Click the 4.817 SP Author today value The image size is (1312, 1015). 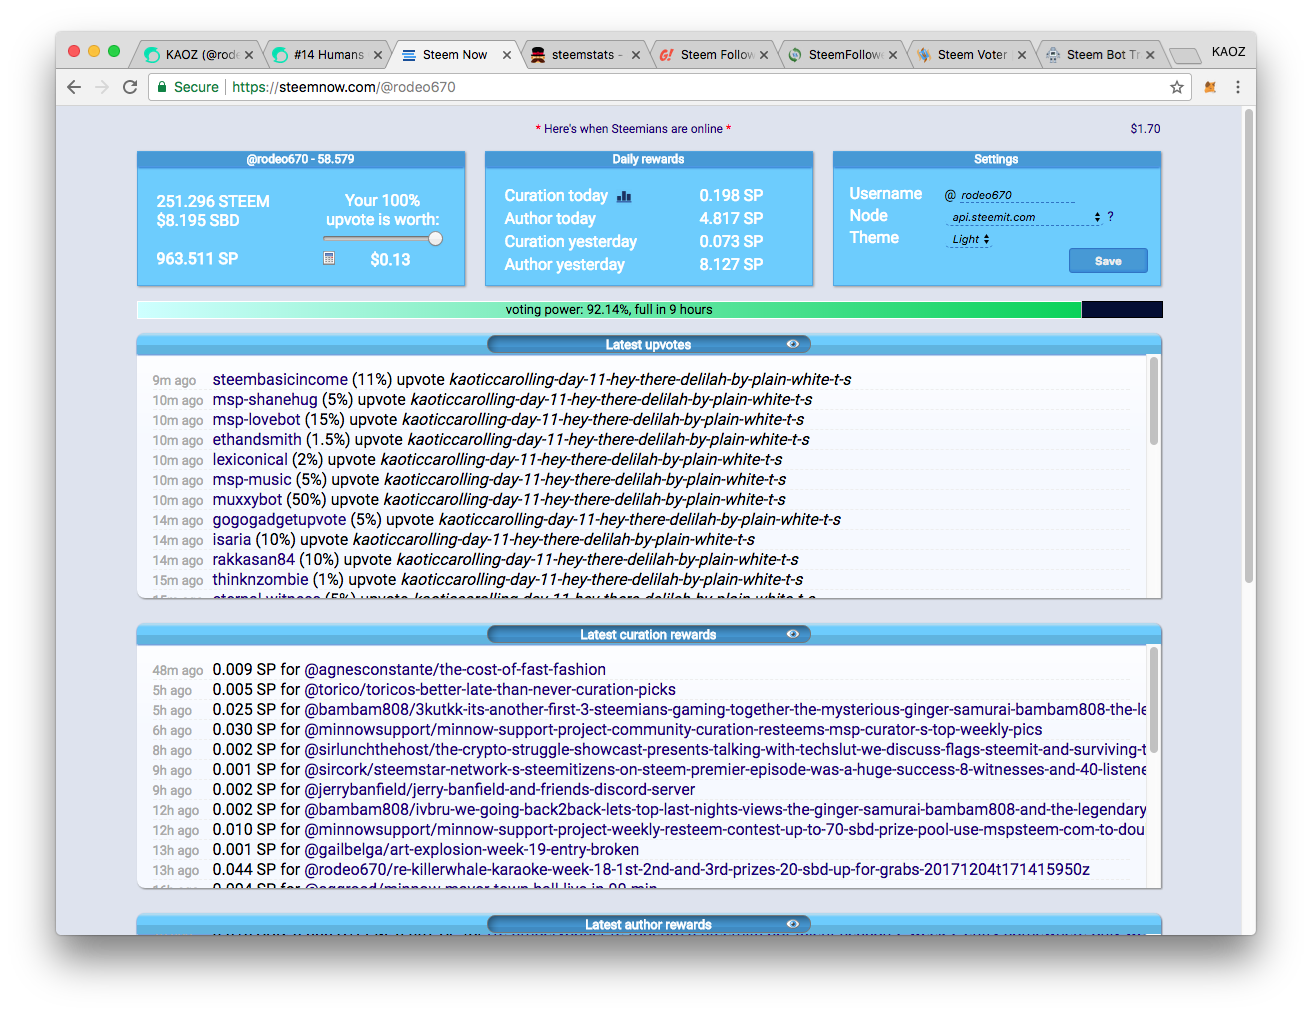[731, 218]
